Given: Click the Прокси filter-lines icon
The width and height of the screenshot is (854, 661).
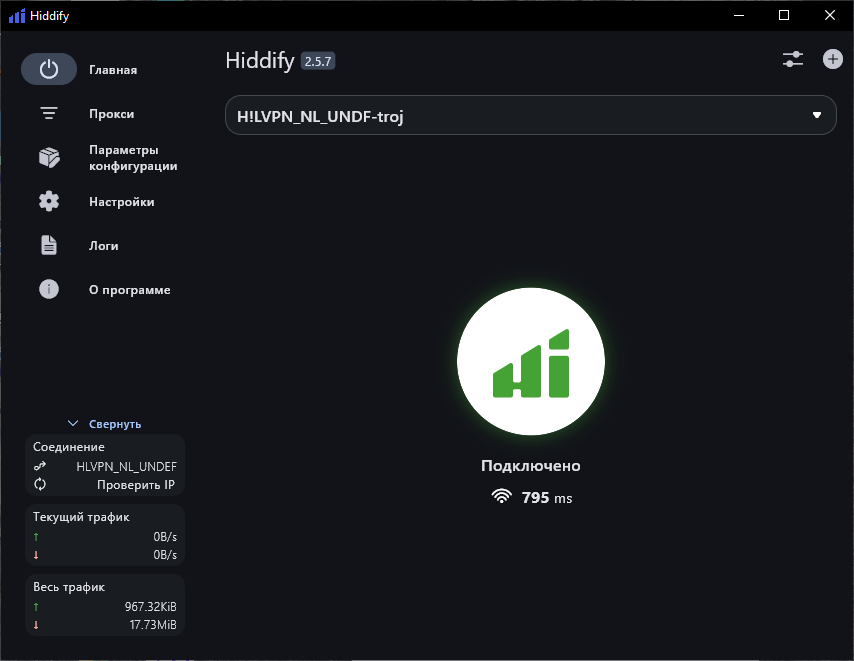Looking at the screenshot, I should click(49, 113).
